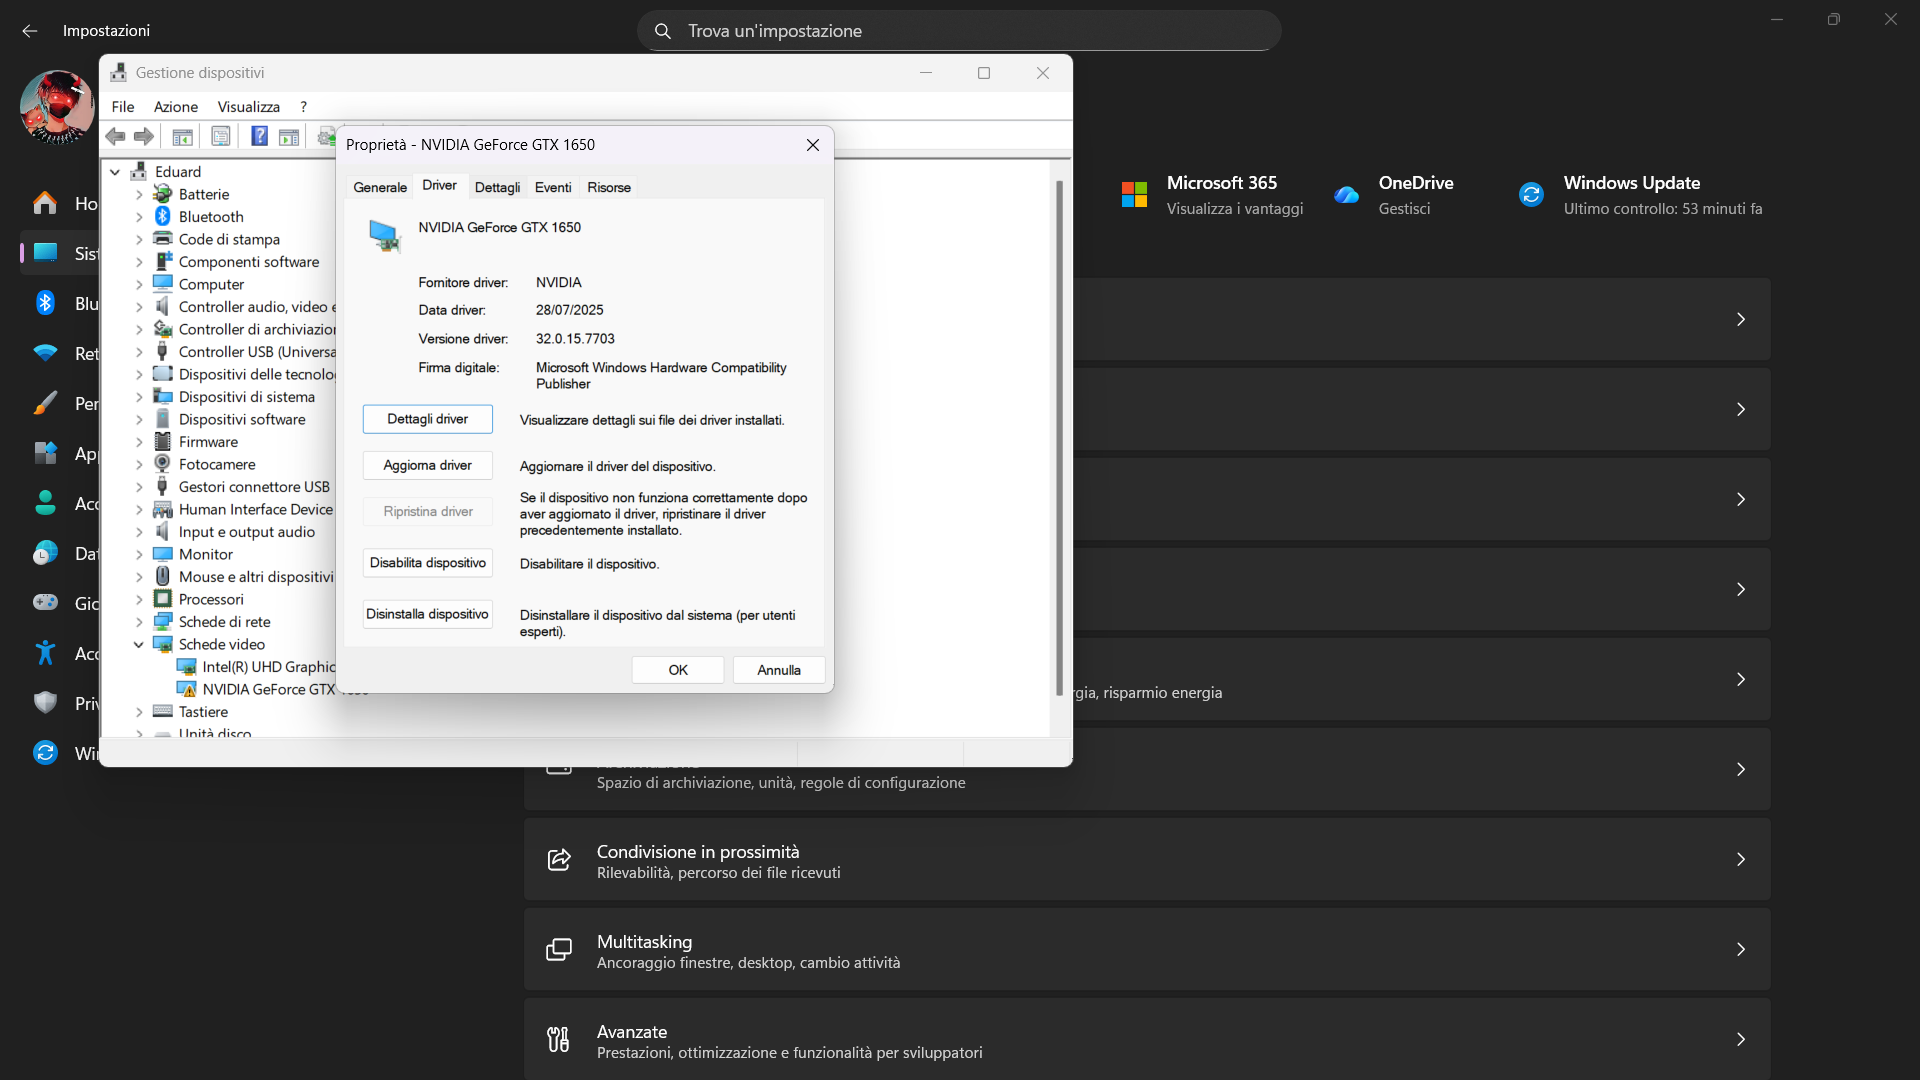Click the Disinstalla dispositivo button
Screen dimensions: 1920x1080
428,614
